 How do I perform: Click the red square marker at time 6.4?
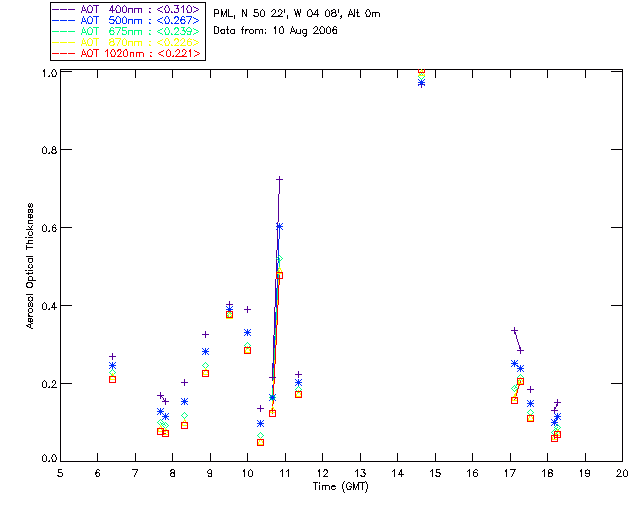pos(113,379)
